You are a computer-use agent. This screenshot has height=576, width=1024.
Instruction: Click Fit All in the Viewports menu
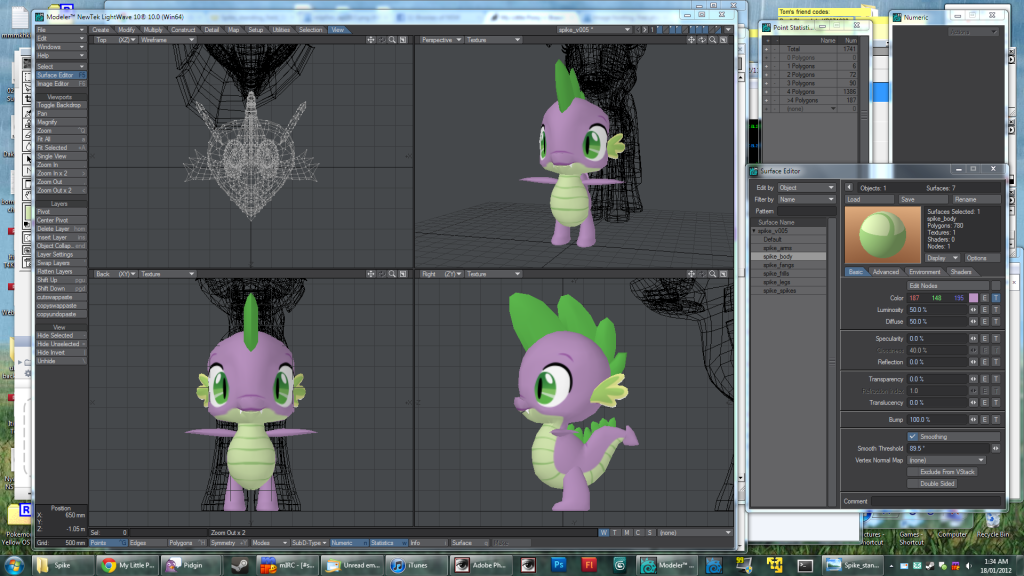tap(61, 139)
